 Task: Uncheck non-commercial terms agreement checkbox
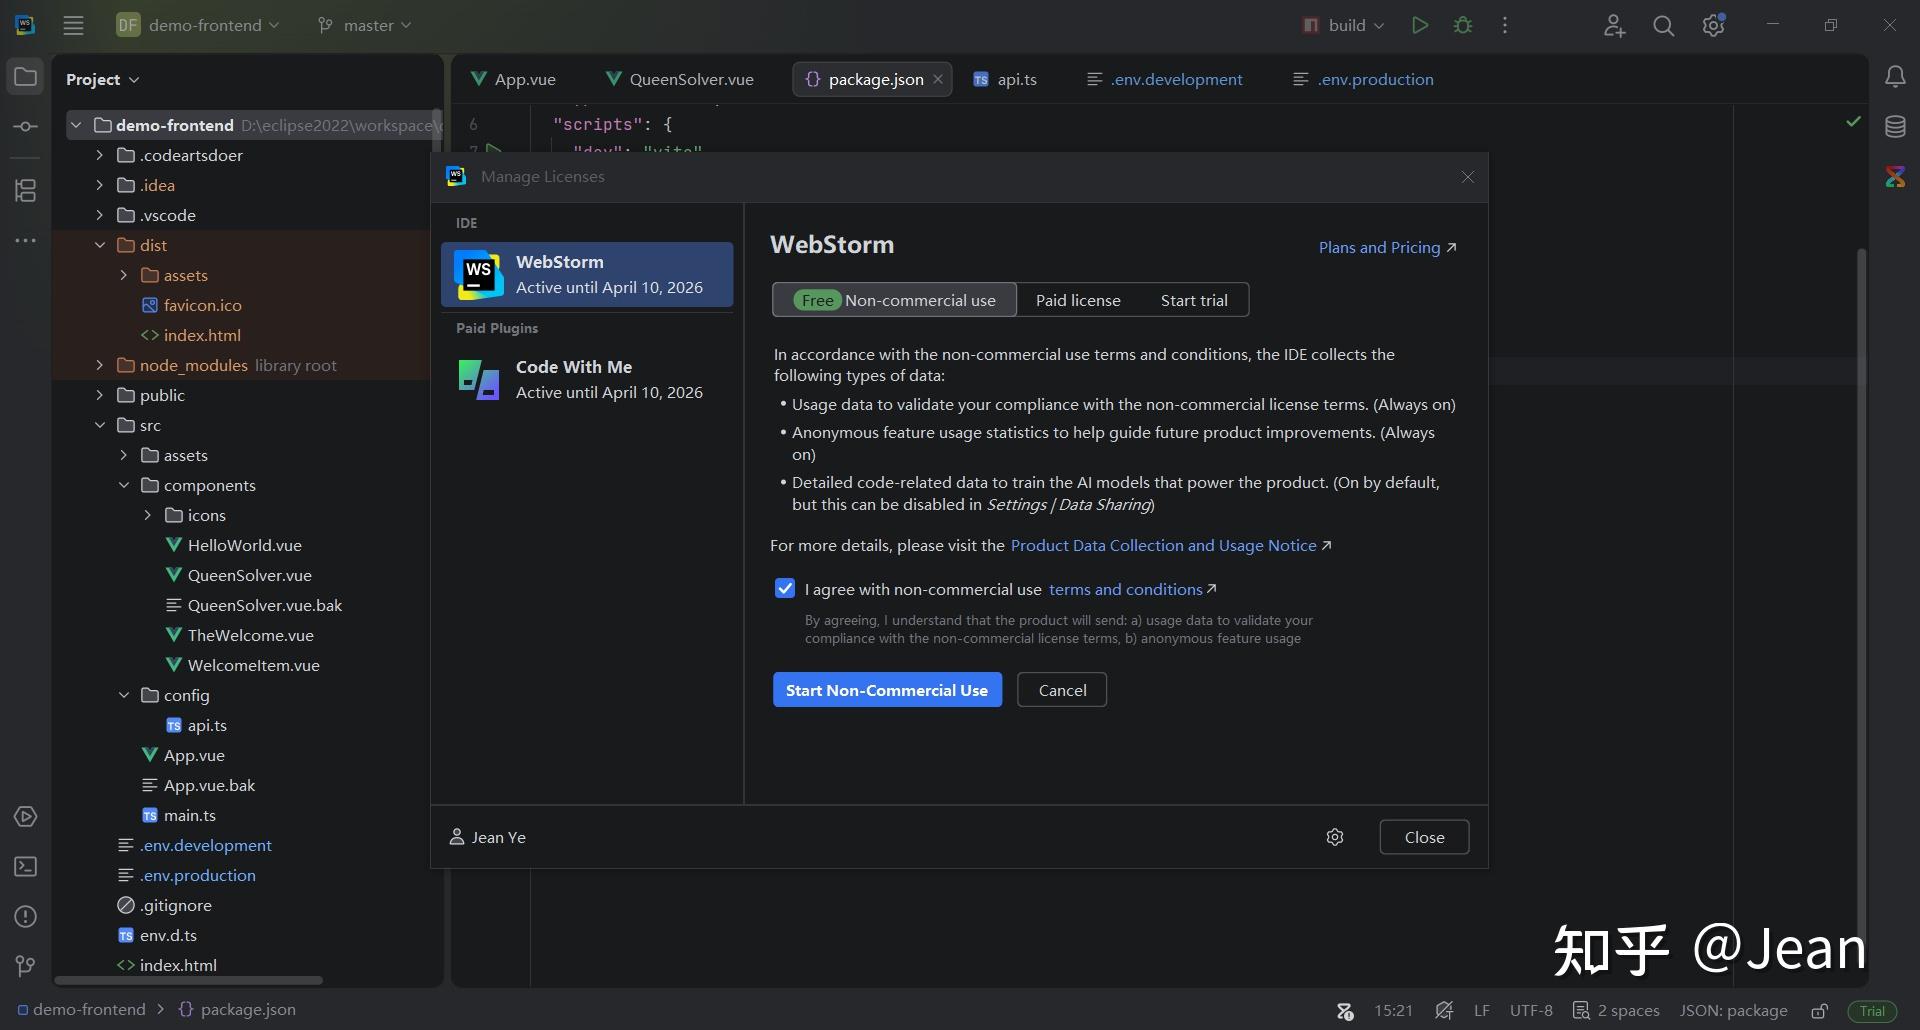point(785,589)
